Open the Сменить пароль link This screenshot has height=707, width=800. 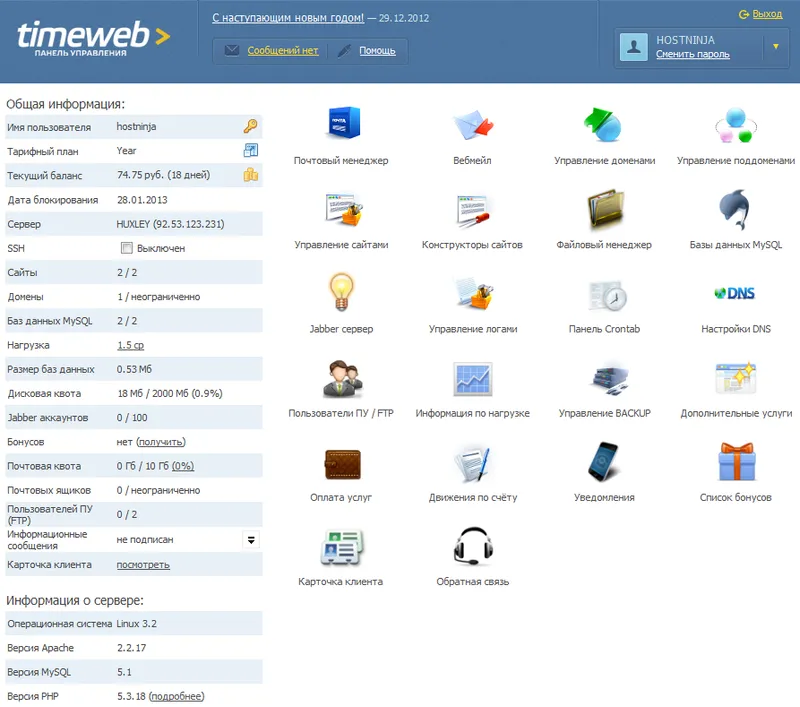coord(692,54)
